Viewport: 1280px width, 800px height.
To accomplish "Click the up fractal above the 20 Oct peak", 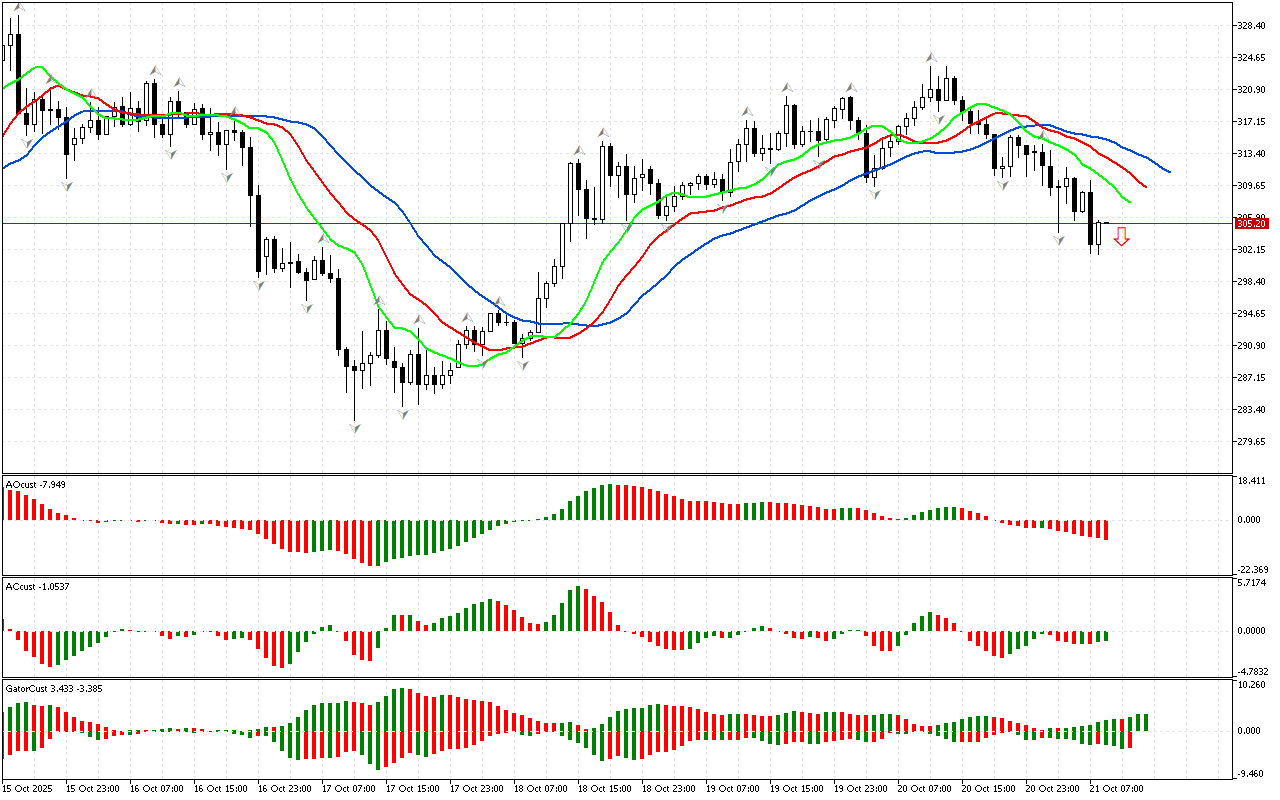I will (931, 58).
